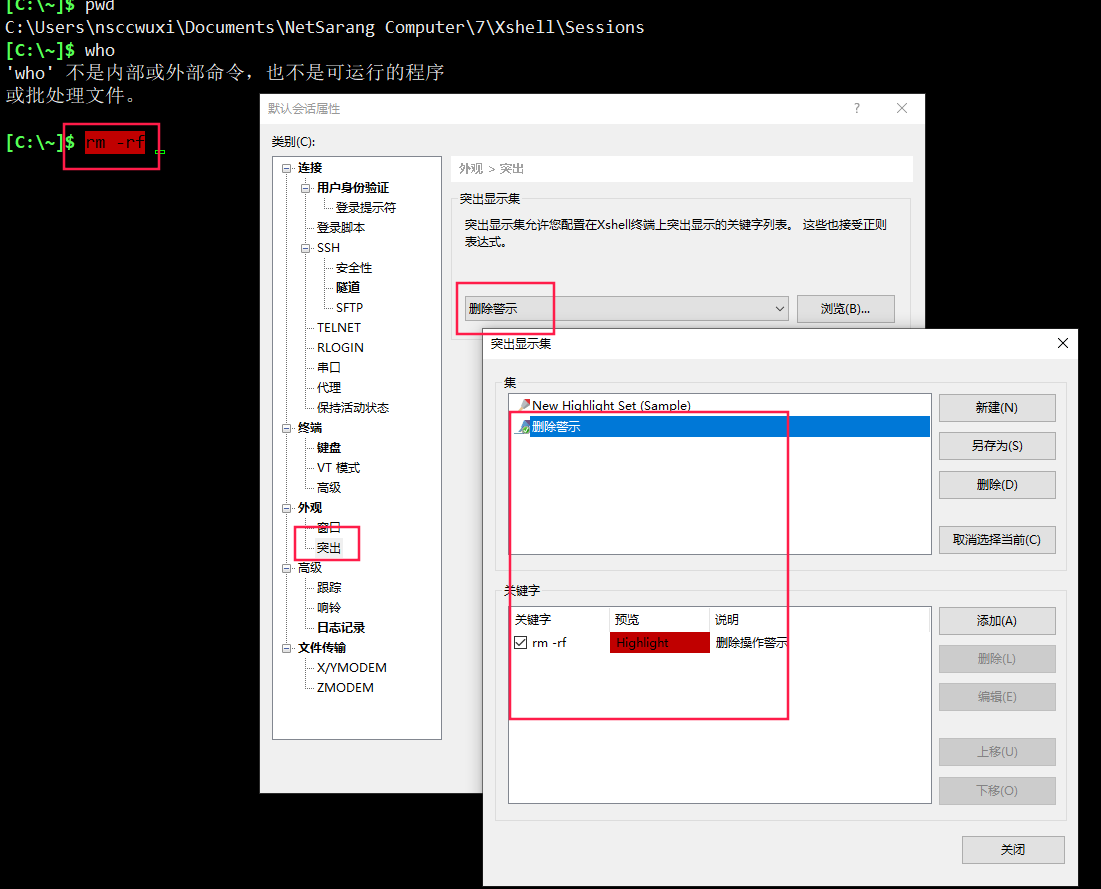Click the 关键字 column header

(560, 619)
